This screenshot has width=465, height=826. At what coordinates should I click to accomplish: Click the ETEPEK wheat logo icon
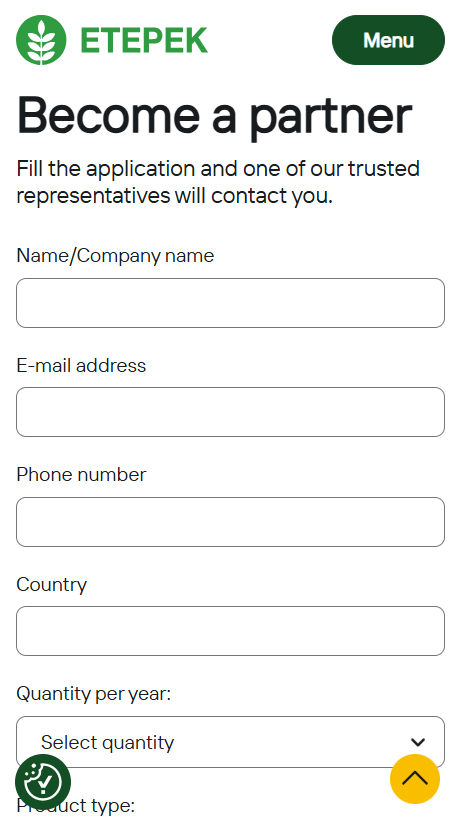[x=41, y=40]
